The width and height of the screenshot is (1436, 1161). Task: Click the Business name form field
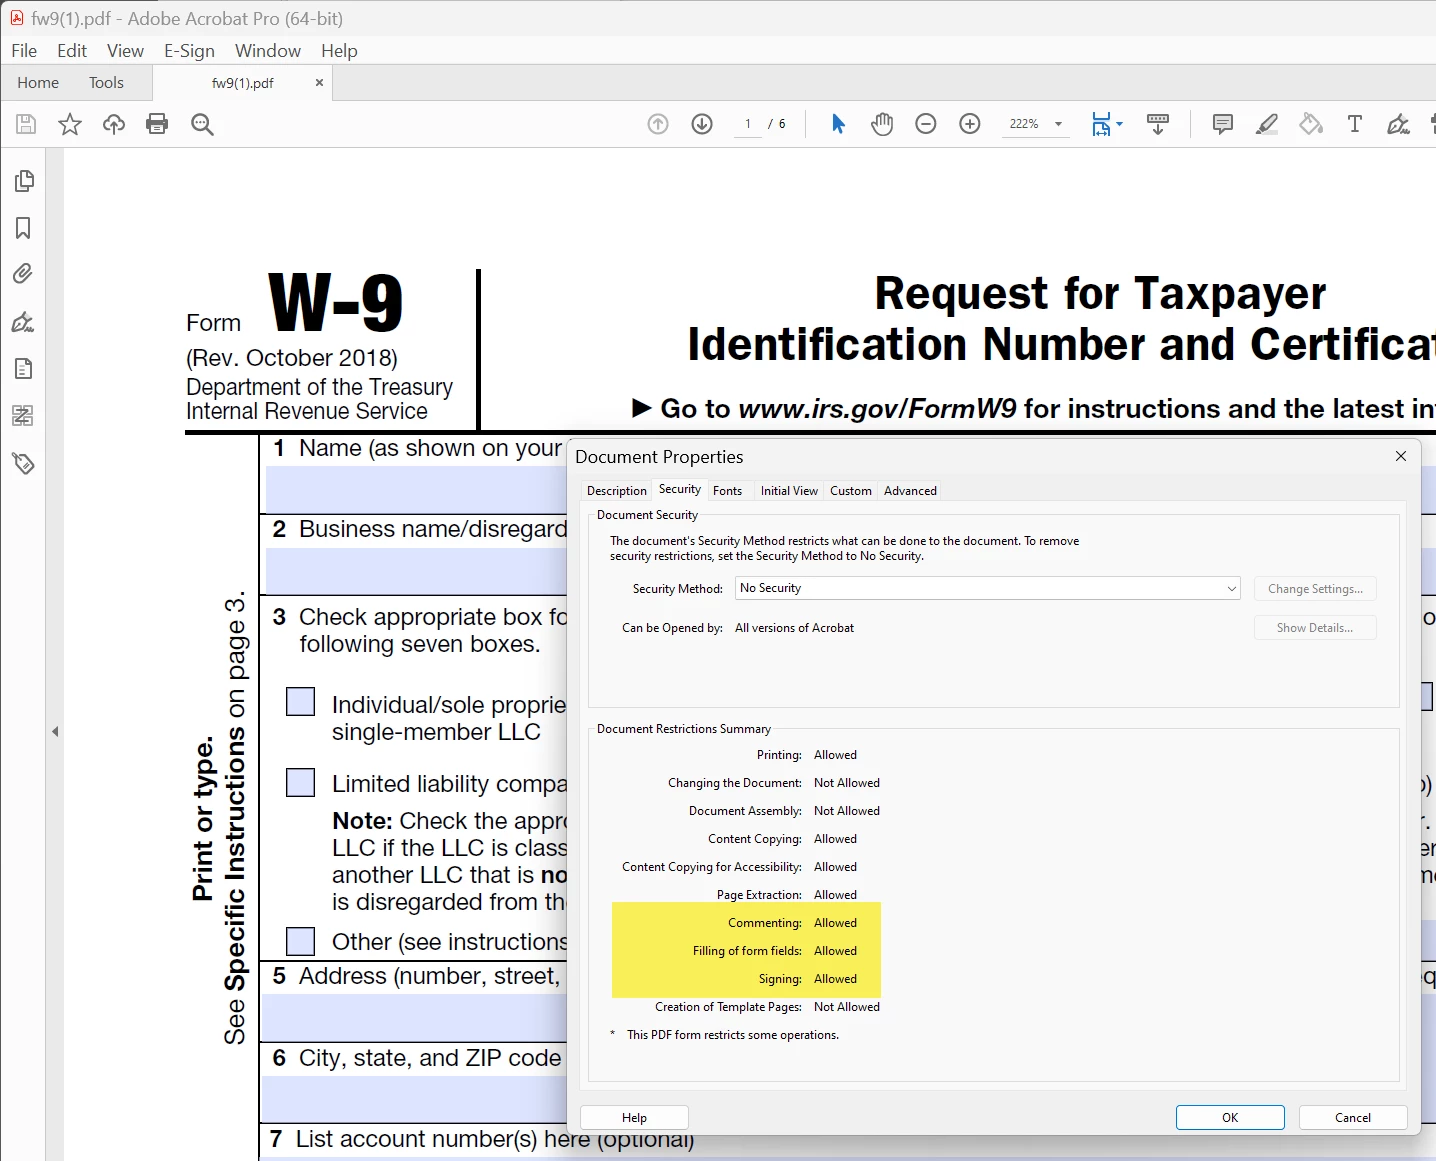point(415,570)
